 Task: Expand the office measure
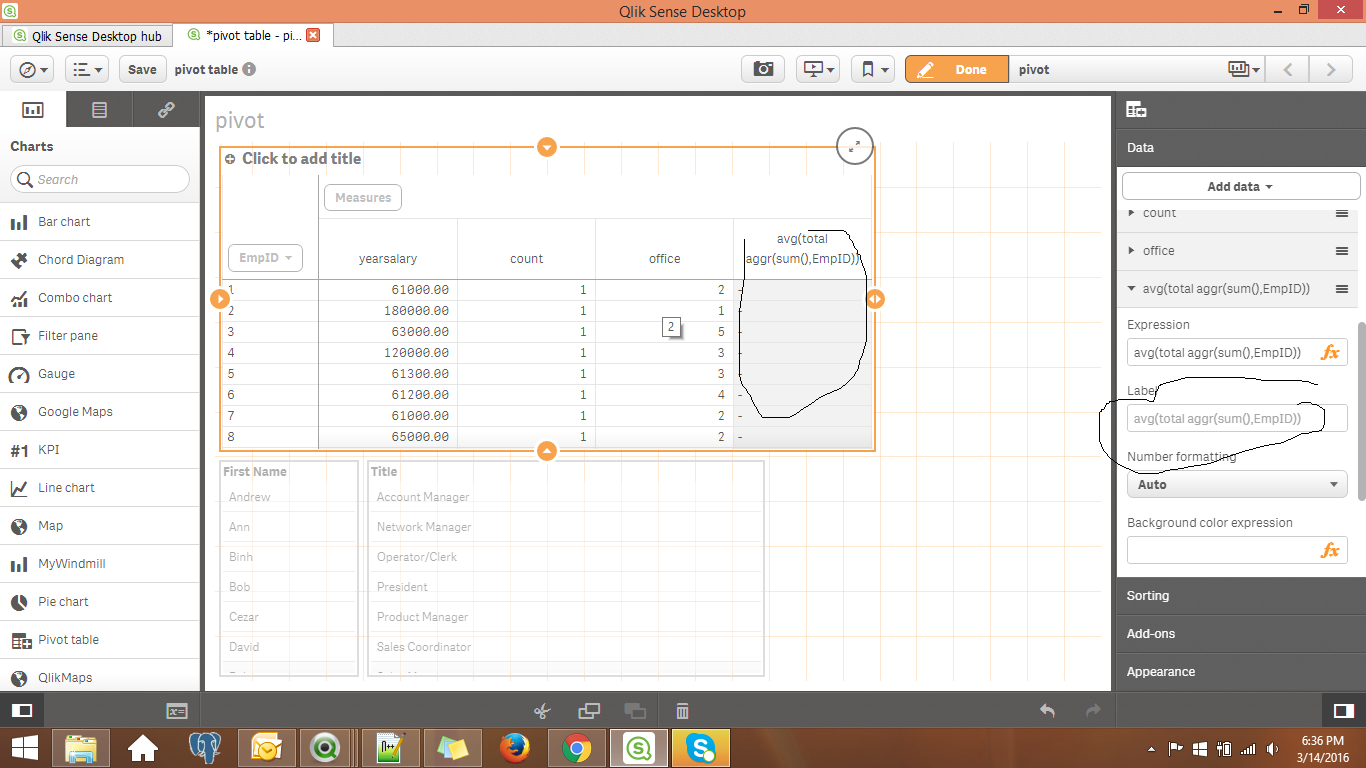(1131, 251)
